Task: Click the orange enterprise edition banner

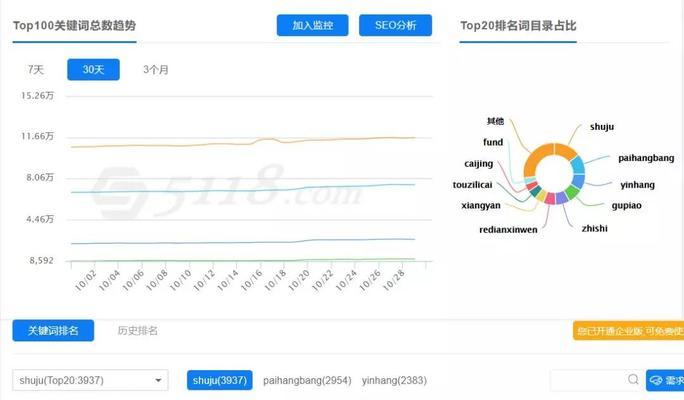Action: (628, 331)
